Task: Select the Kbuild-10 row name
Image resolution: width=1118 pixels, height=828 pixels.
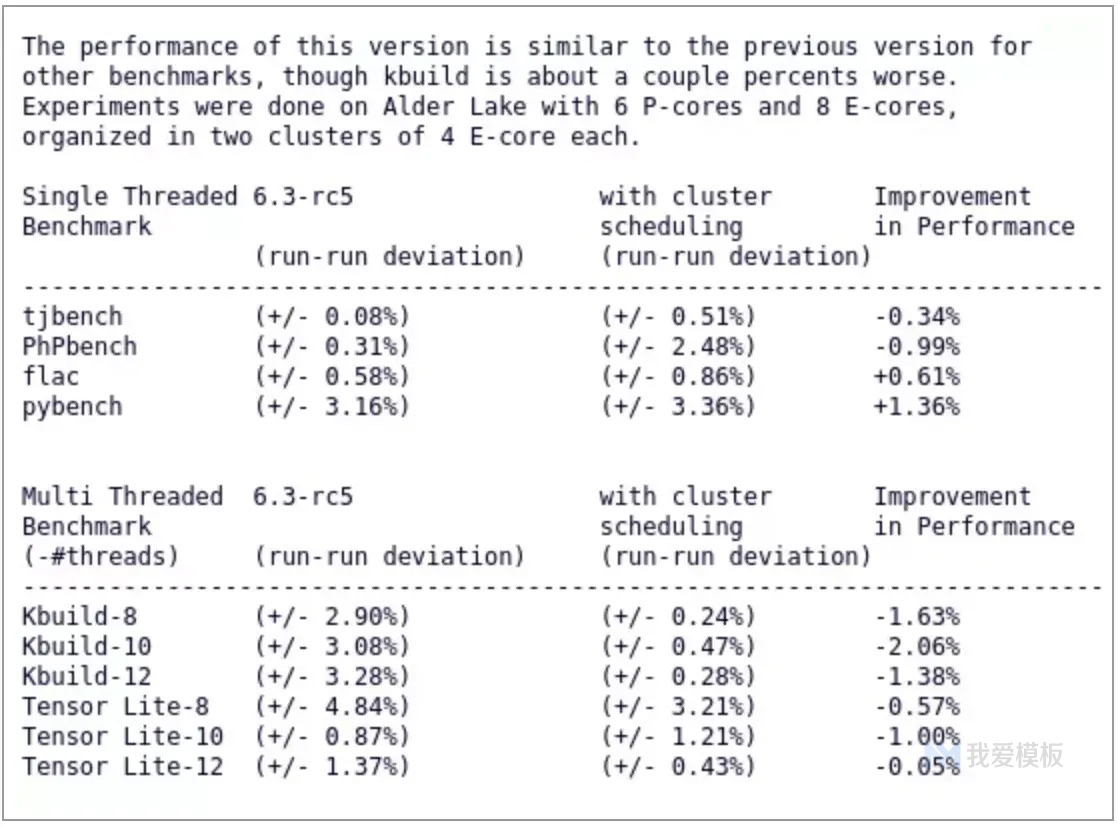Action: coord(87,646)
